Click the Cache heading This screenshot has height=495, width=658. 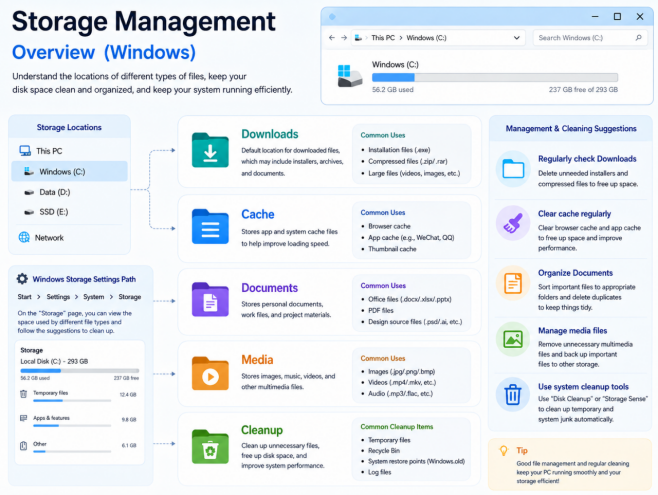click(258, 214)
